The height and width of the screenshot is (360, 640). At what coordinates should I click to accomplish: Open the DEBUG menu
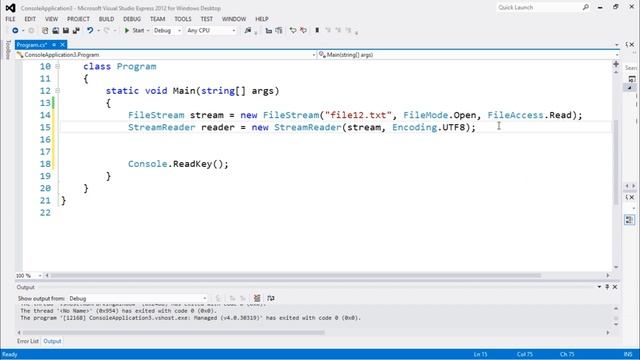pyautogui.click(x=132, y=19)
